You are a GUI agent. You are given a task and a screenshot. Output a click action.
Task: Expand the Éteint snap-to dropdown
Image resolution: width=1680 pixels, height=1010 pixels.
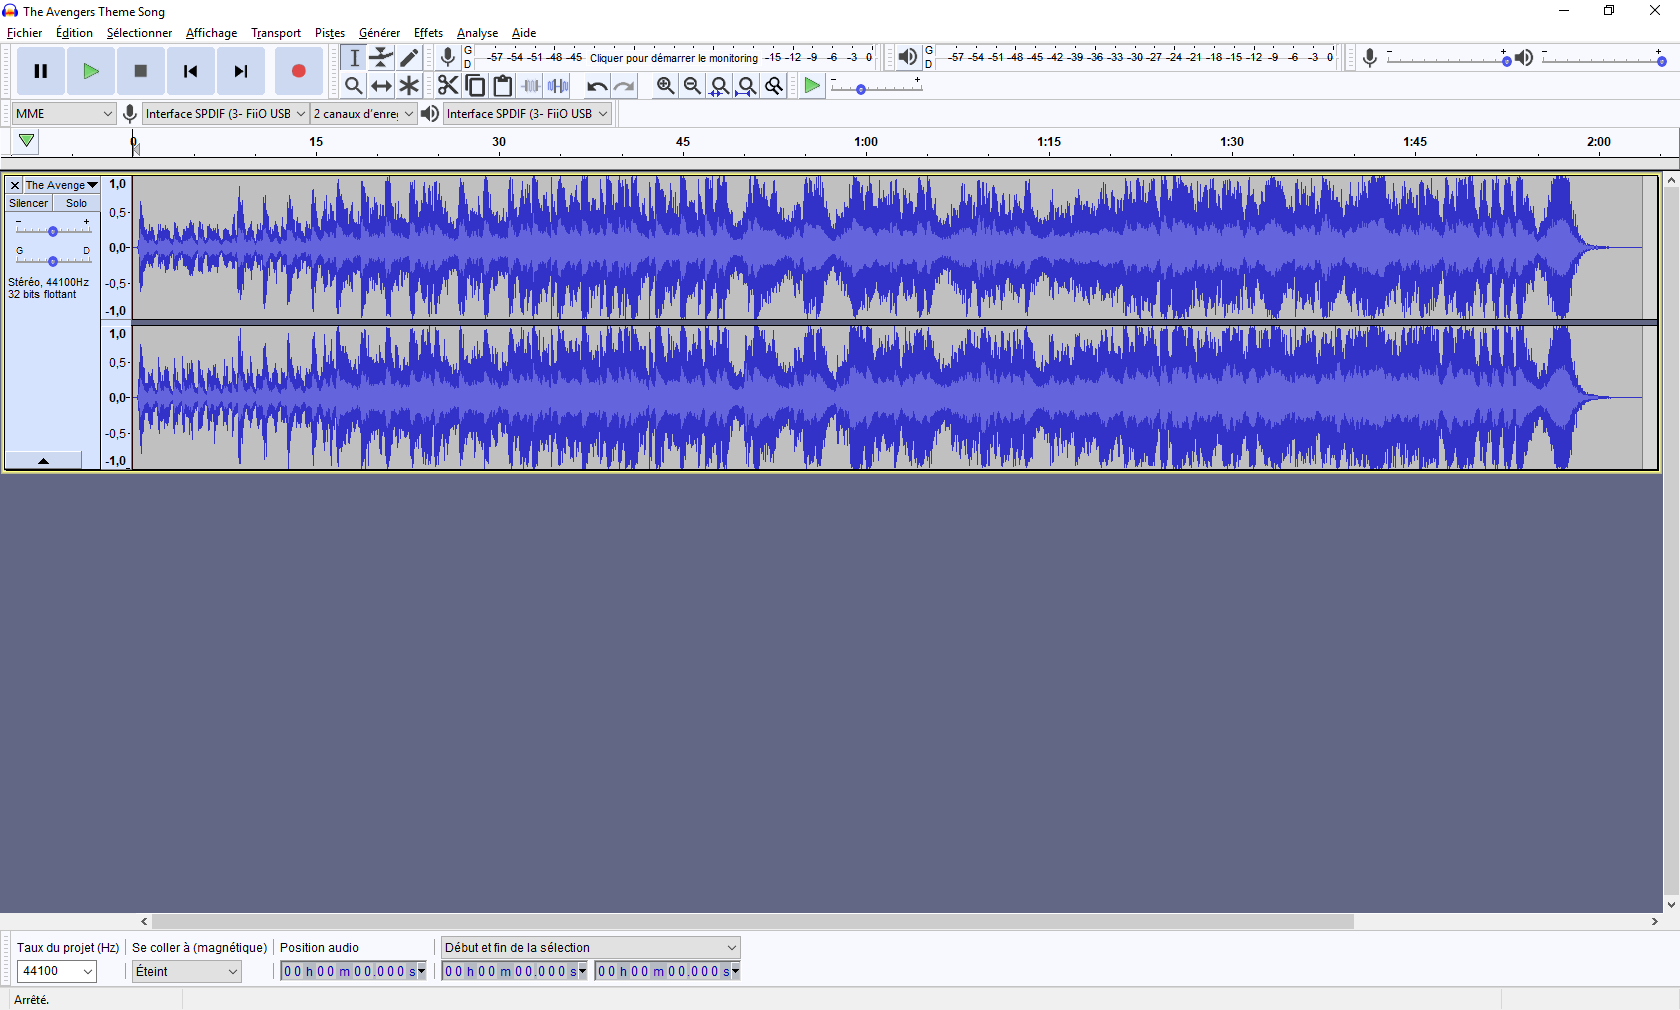(187, 971)
